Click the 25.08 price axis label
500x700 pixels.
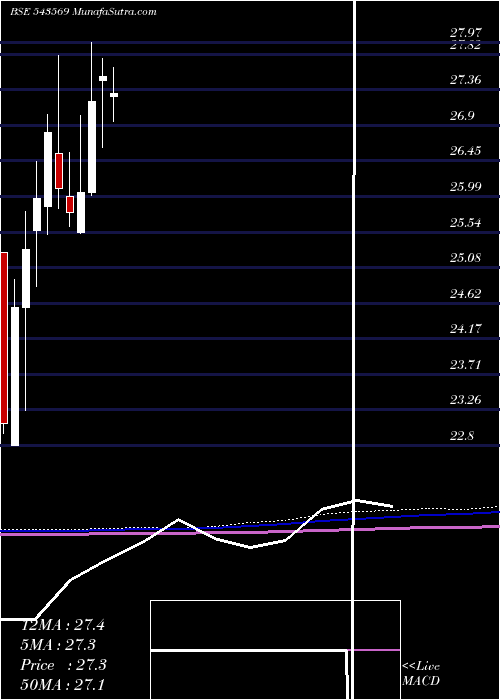(465, 258)
